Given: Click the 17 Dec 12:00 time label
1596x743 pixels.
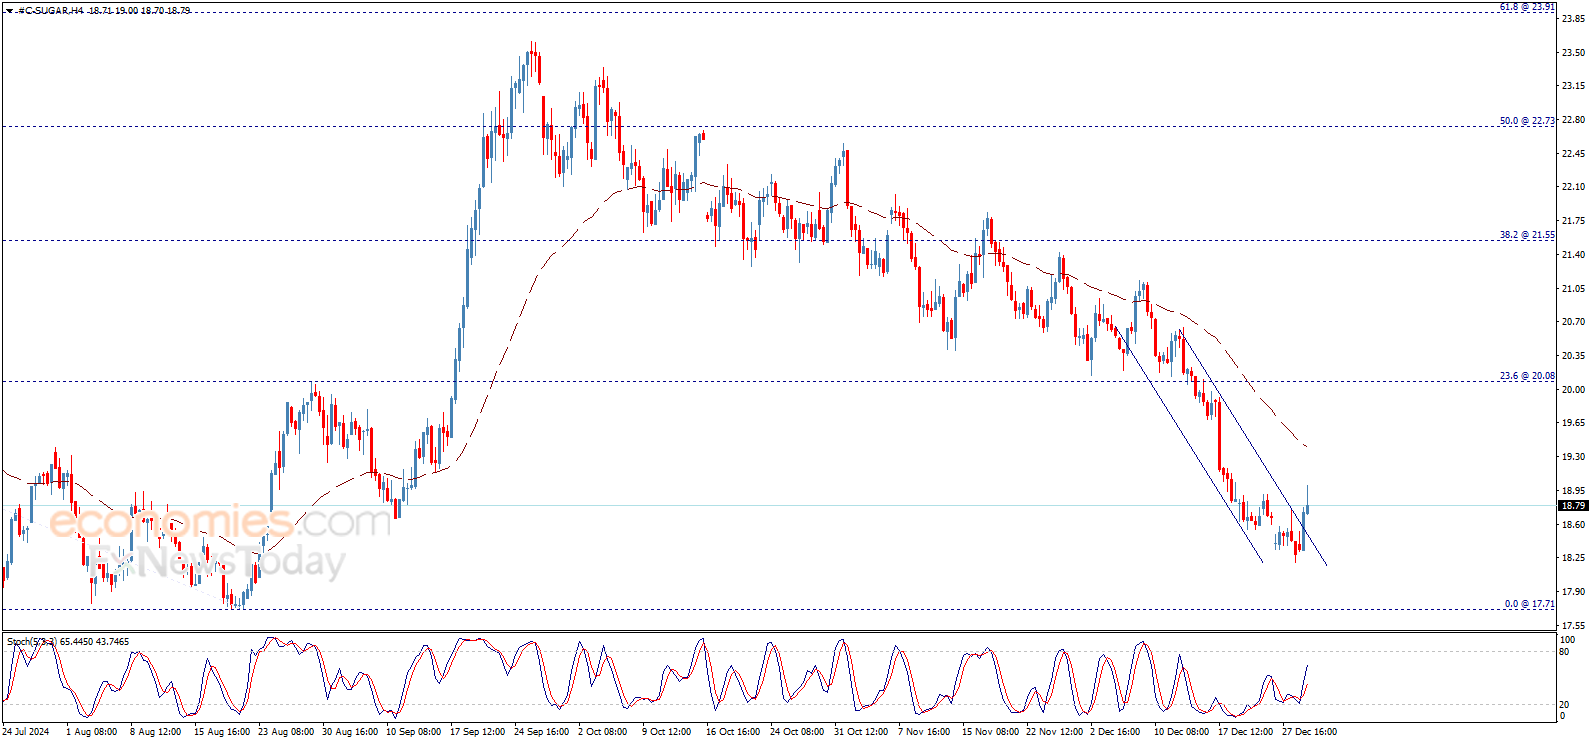Looking at the screenshot, I should 1246,732.
